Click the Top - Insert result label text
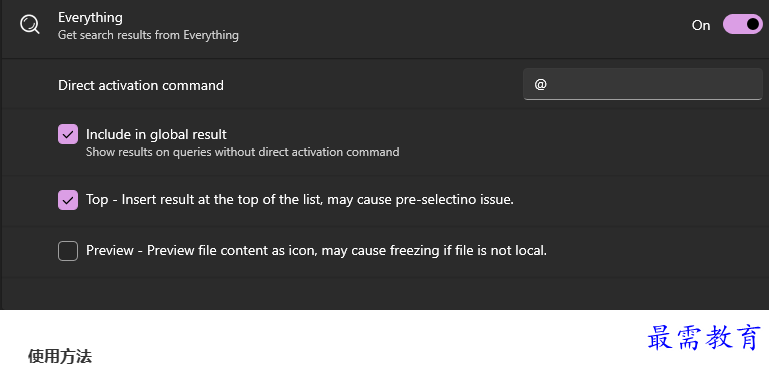Image resolution: width=769 pixels, height=369 pixels. pos(300,200)
